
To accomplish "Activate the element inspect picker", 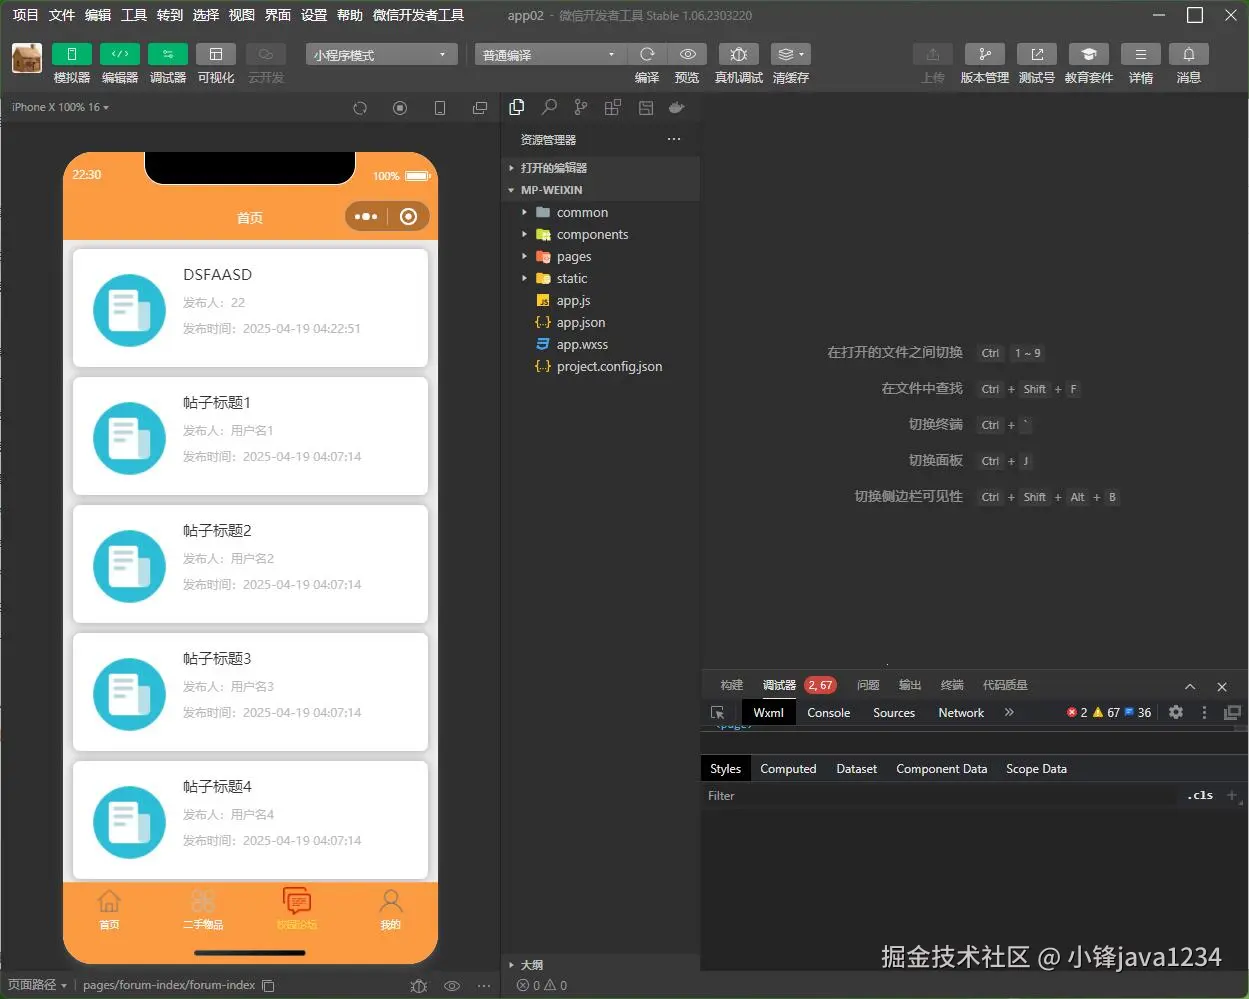I will [x=717, y=712].
